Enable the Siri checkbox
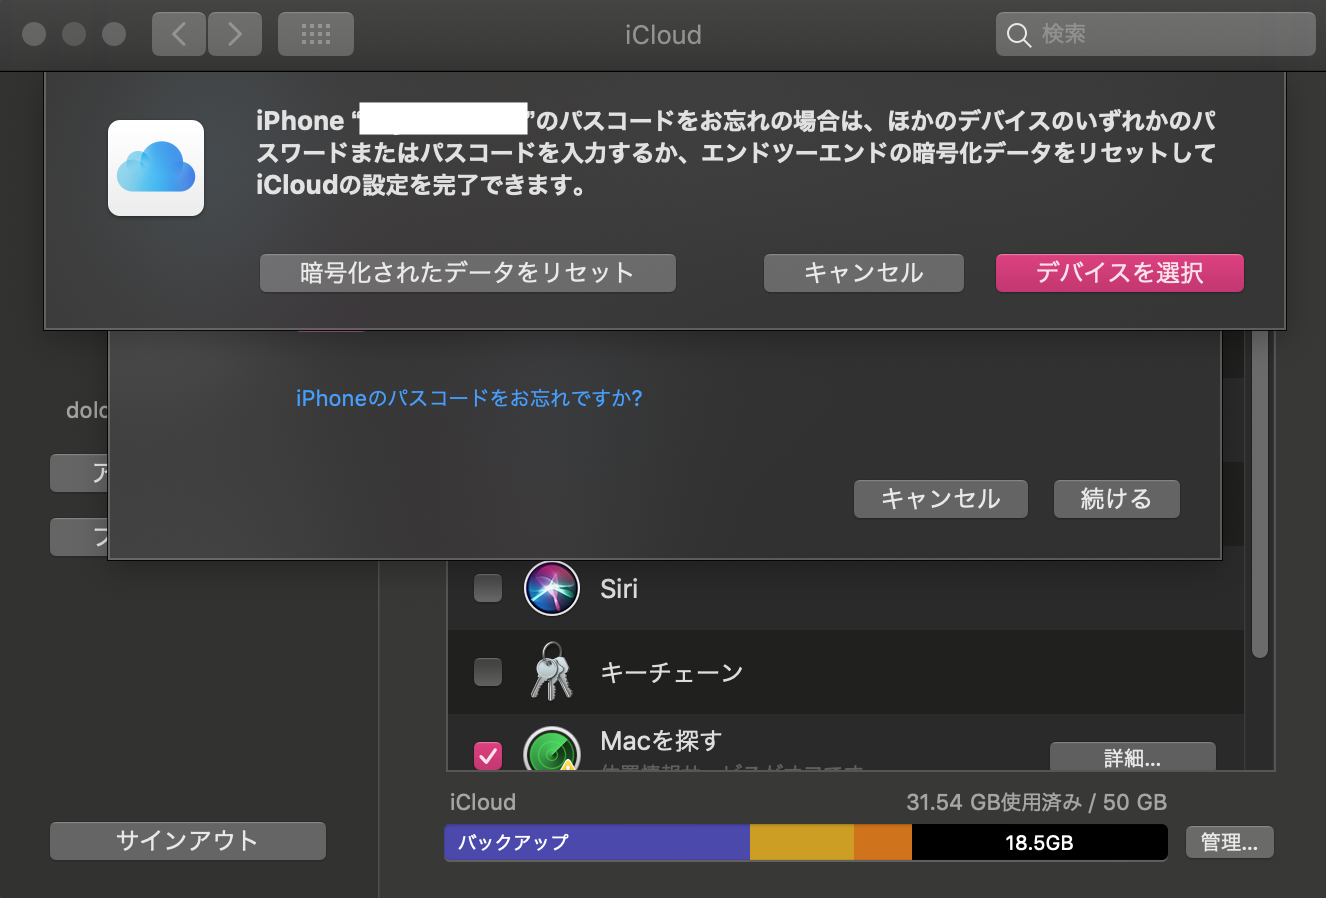This screenshot has width=1326, height=898. [x=488, y=588]
